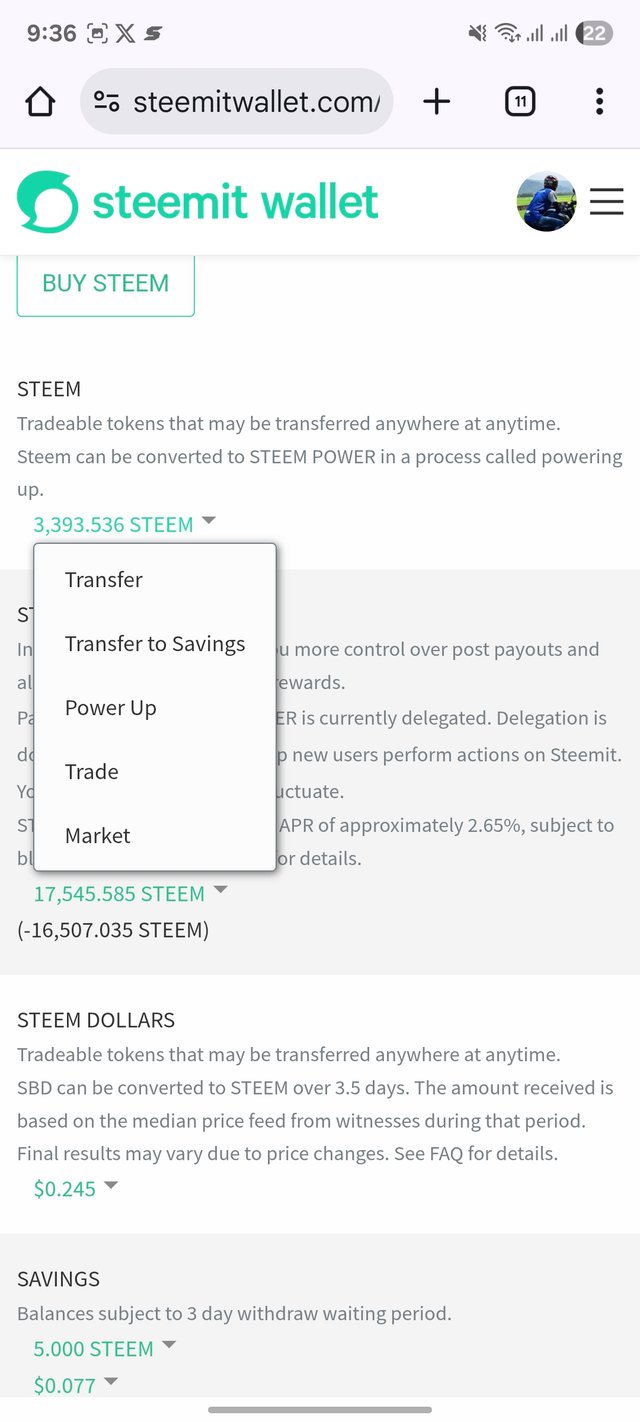Open new tab with plus icon
Image resolution: width=640 pixels, height=1422 pixels.
pos(437,101)
